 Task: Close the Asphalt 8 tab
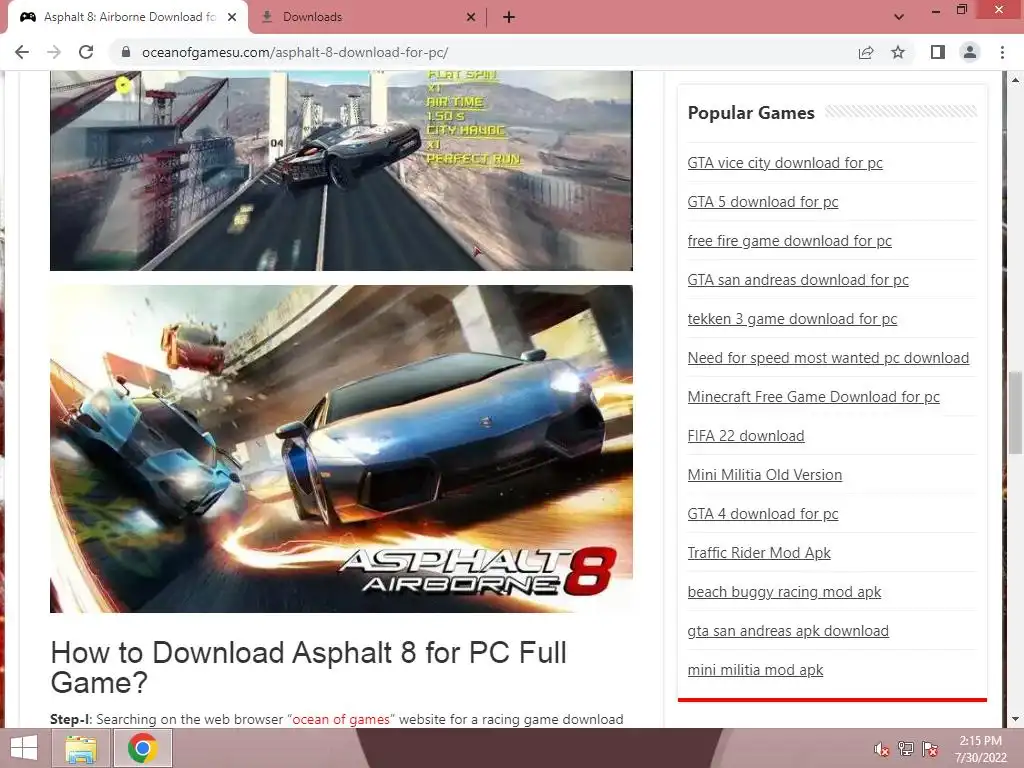click(232, 17)
